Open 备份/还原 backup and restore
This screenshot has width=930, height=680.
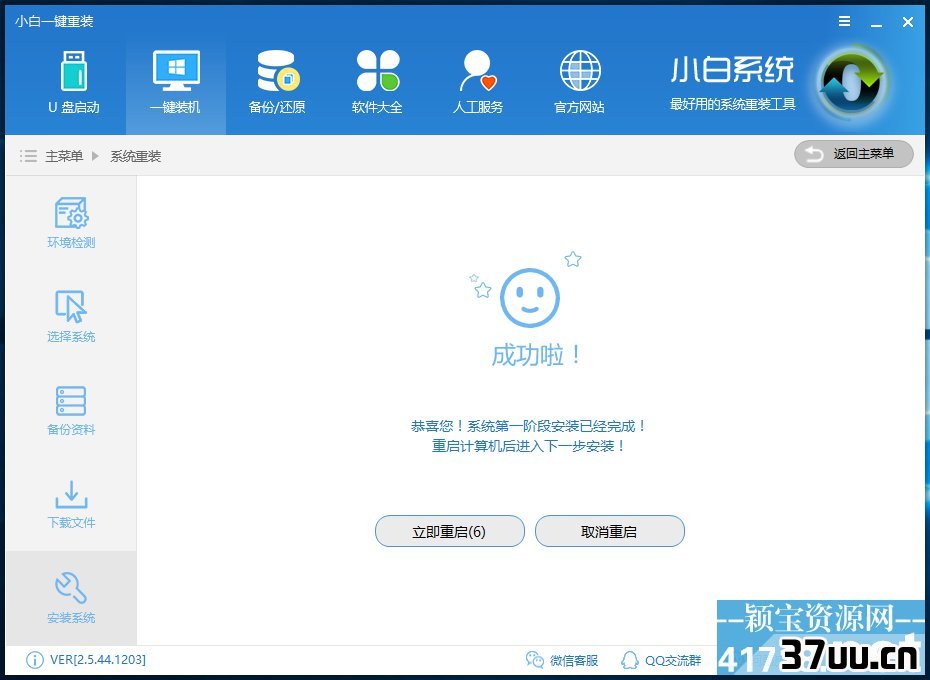pyautogui.click(x=277, y=82)
